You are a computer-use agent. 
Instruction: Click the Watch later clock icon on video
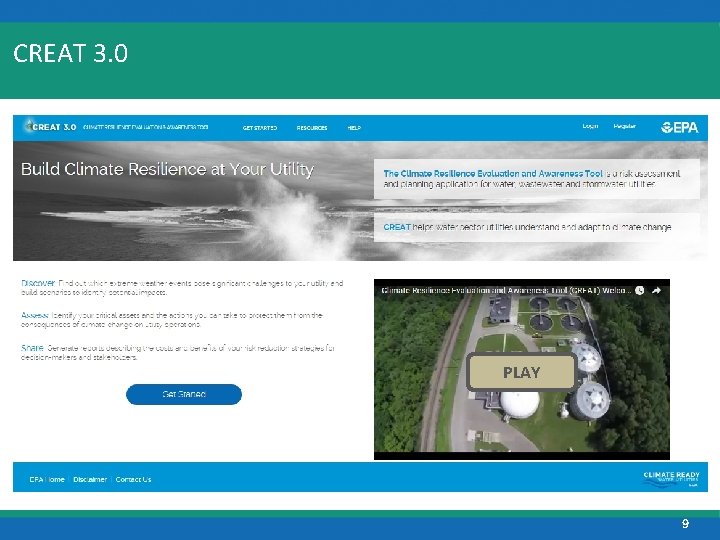click(x=639, y=290)
